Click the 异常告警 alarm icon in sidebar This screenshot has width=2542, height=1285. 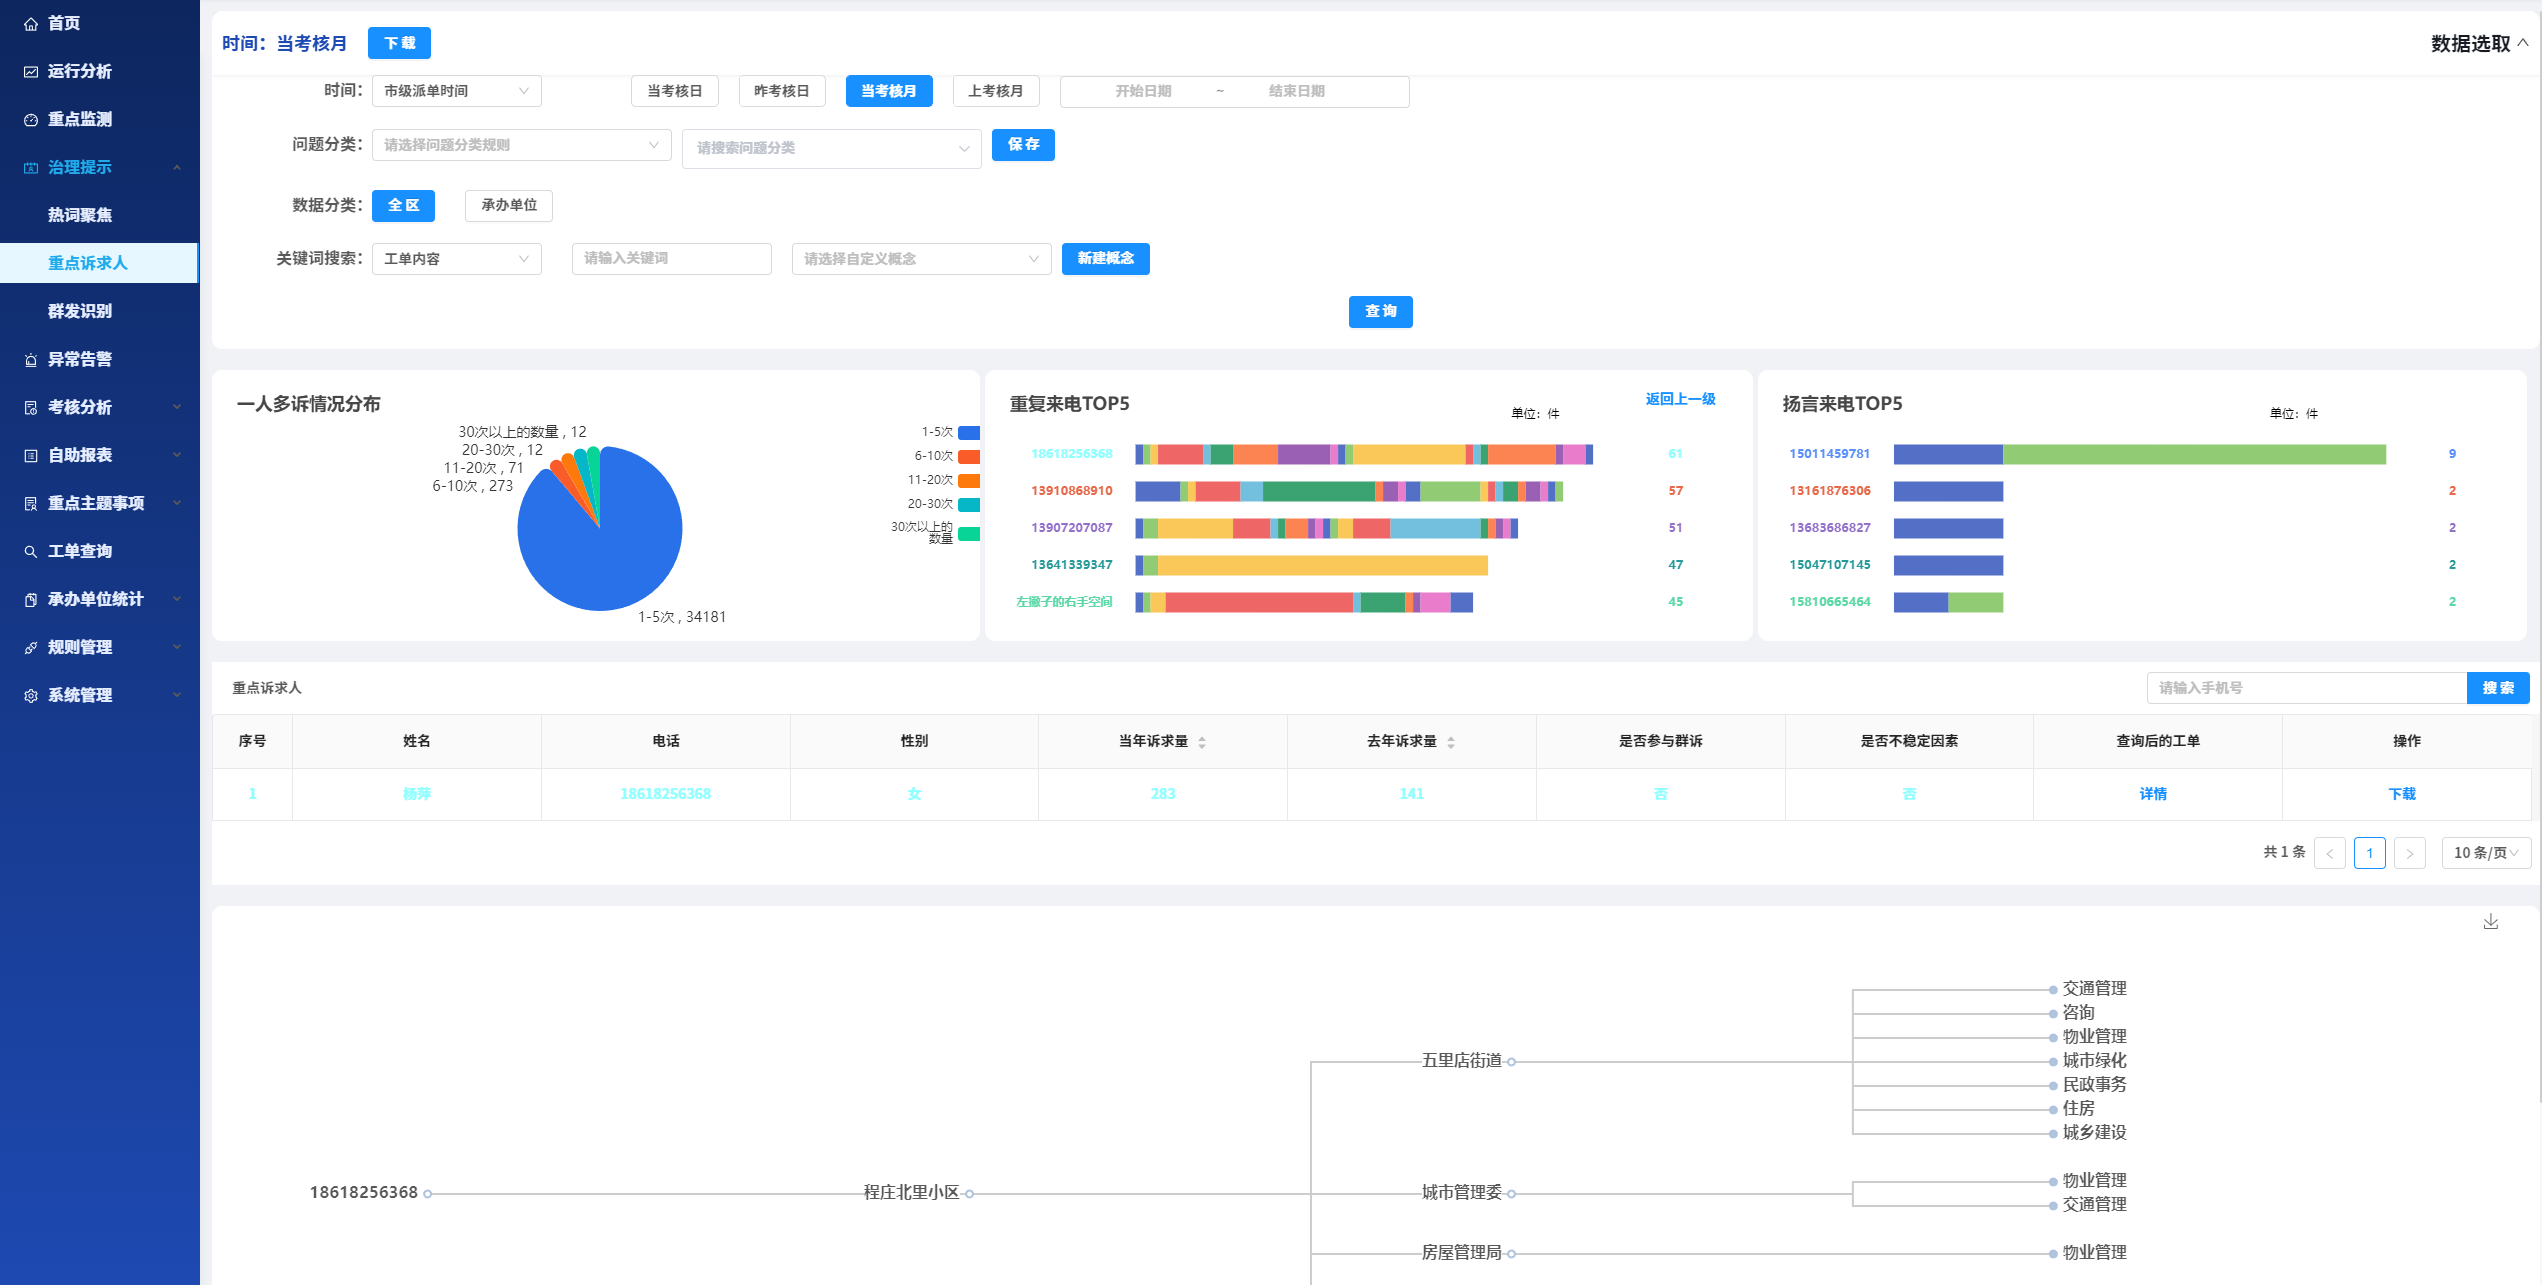(x=31, y=360)
